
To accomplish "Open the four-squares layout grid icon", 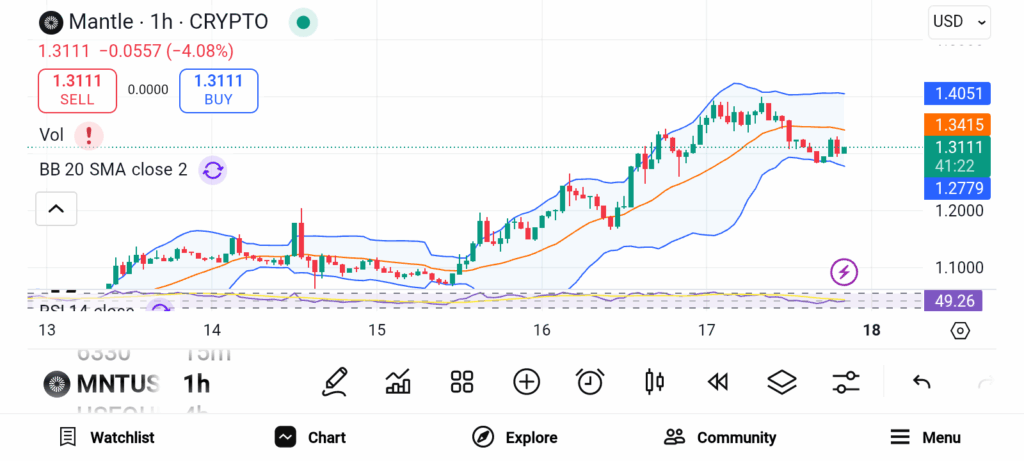I will [x=462, y=382].
